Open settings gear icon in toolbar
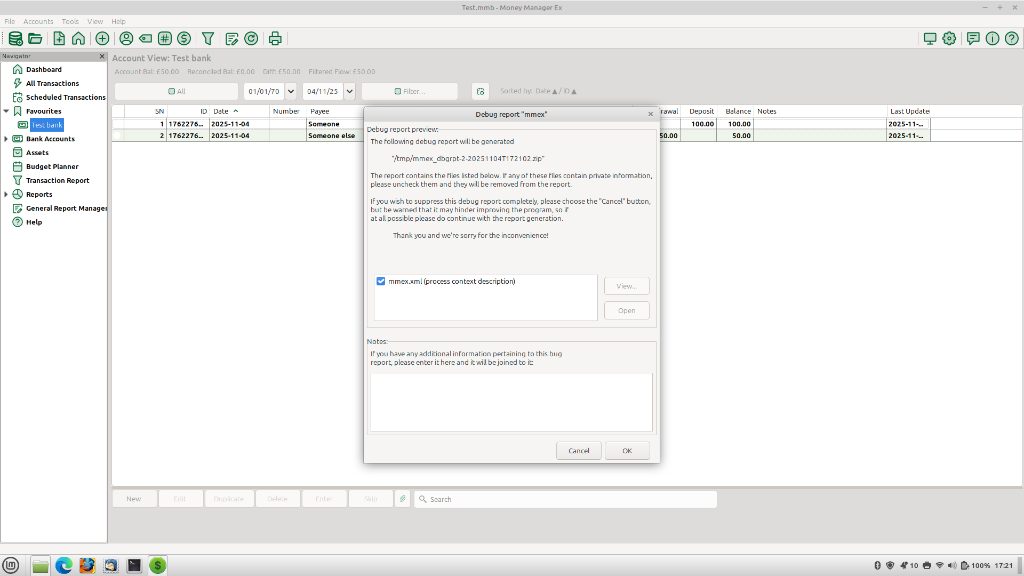This screenshot has width=1024, height=576. pos(949,39)
